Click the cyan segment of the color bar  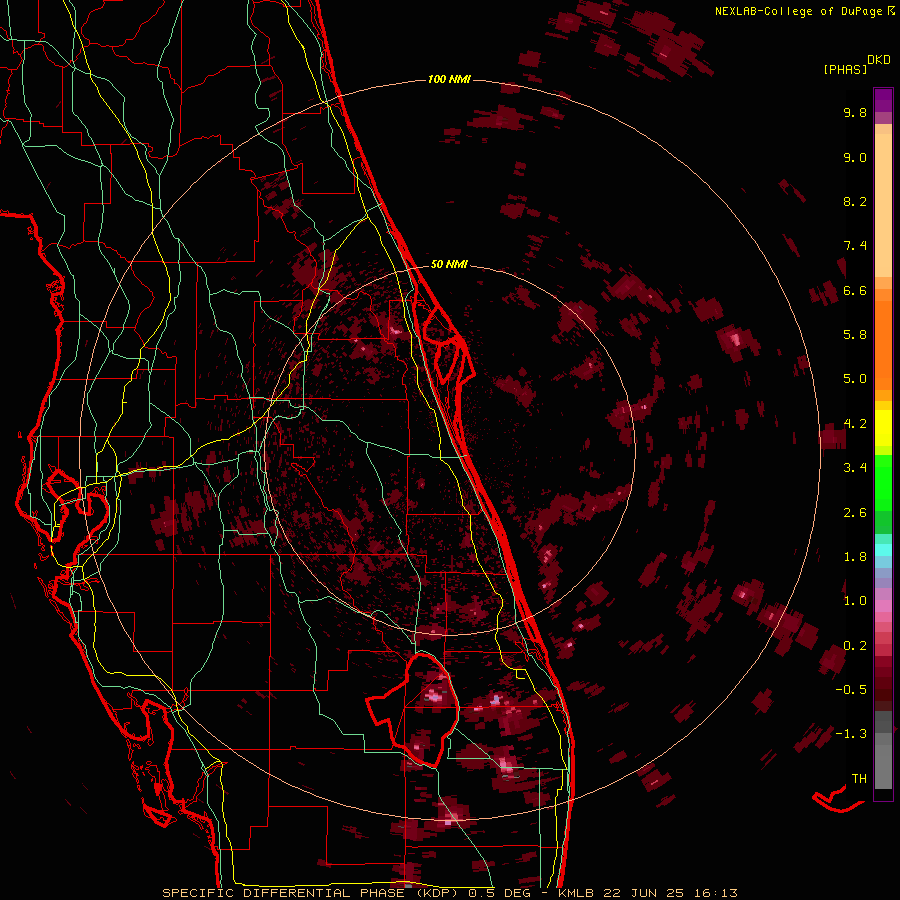883,550
